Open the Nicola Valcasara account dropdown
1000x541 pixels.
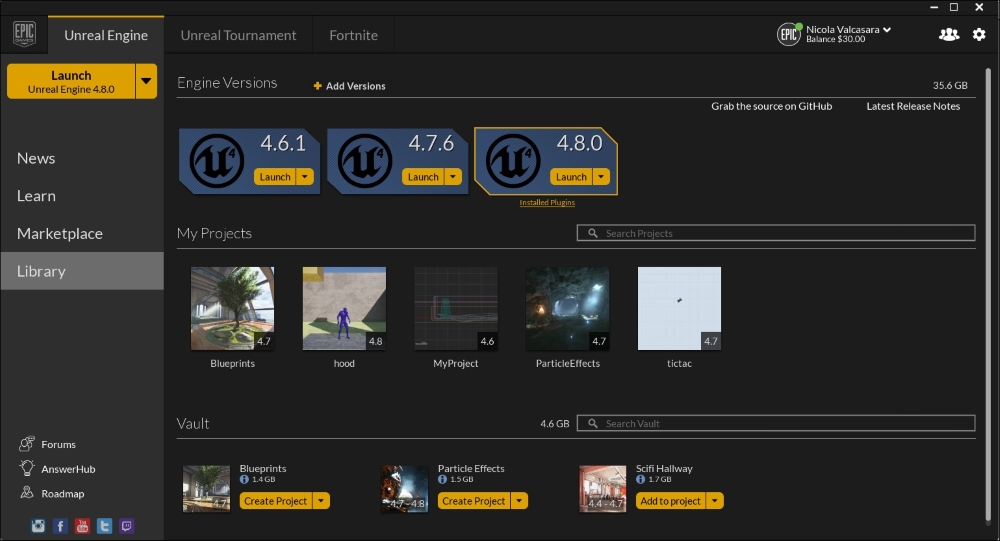click(887, 29)
